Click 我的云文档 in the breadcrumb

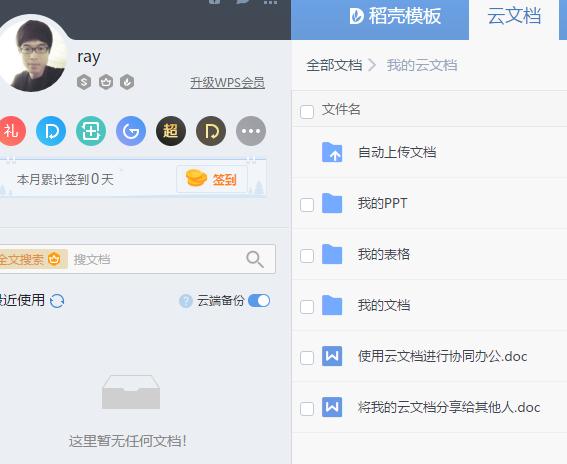click(x=422, y=65)
